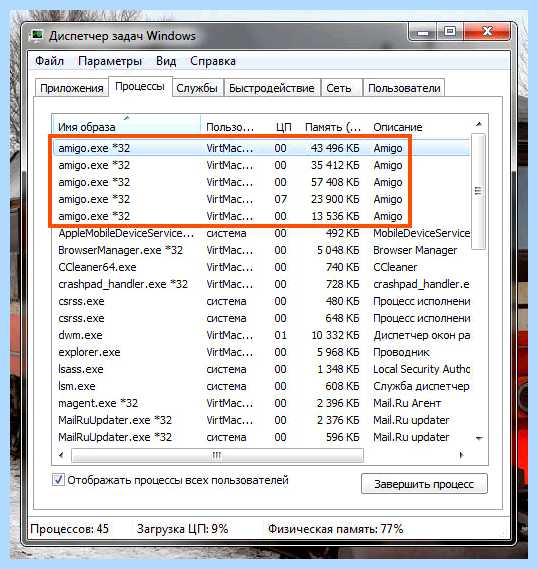Image resolution: width=538 pixels, height=569 pixels.
Task: Click the vertical scrollbar down arrow
Action: (479, 439)
